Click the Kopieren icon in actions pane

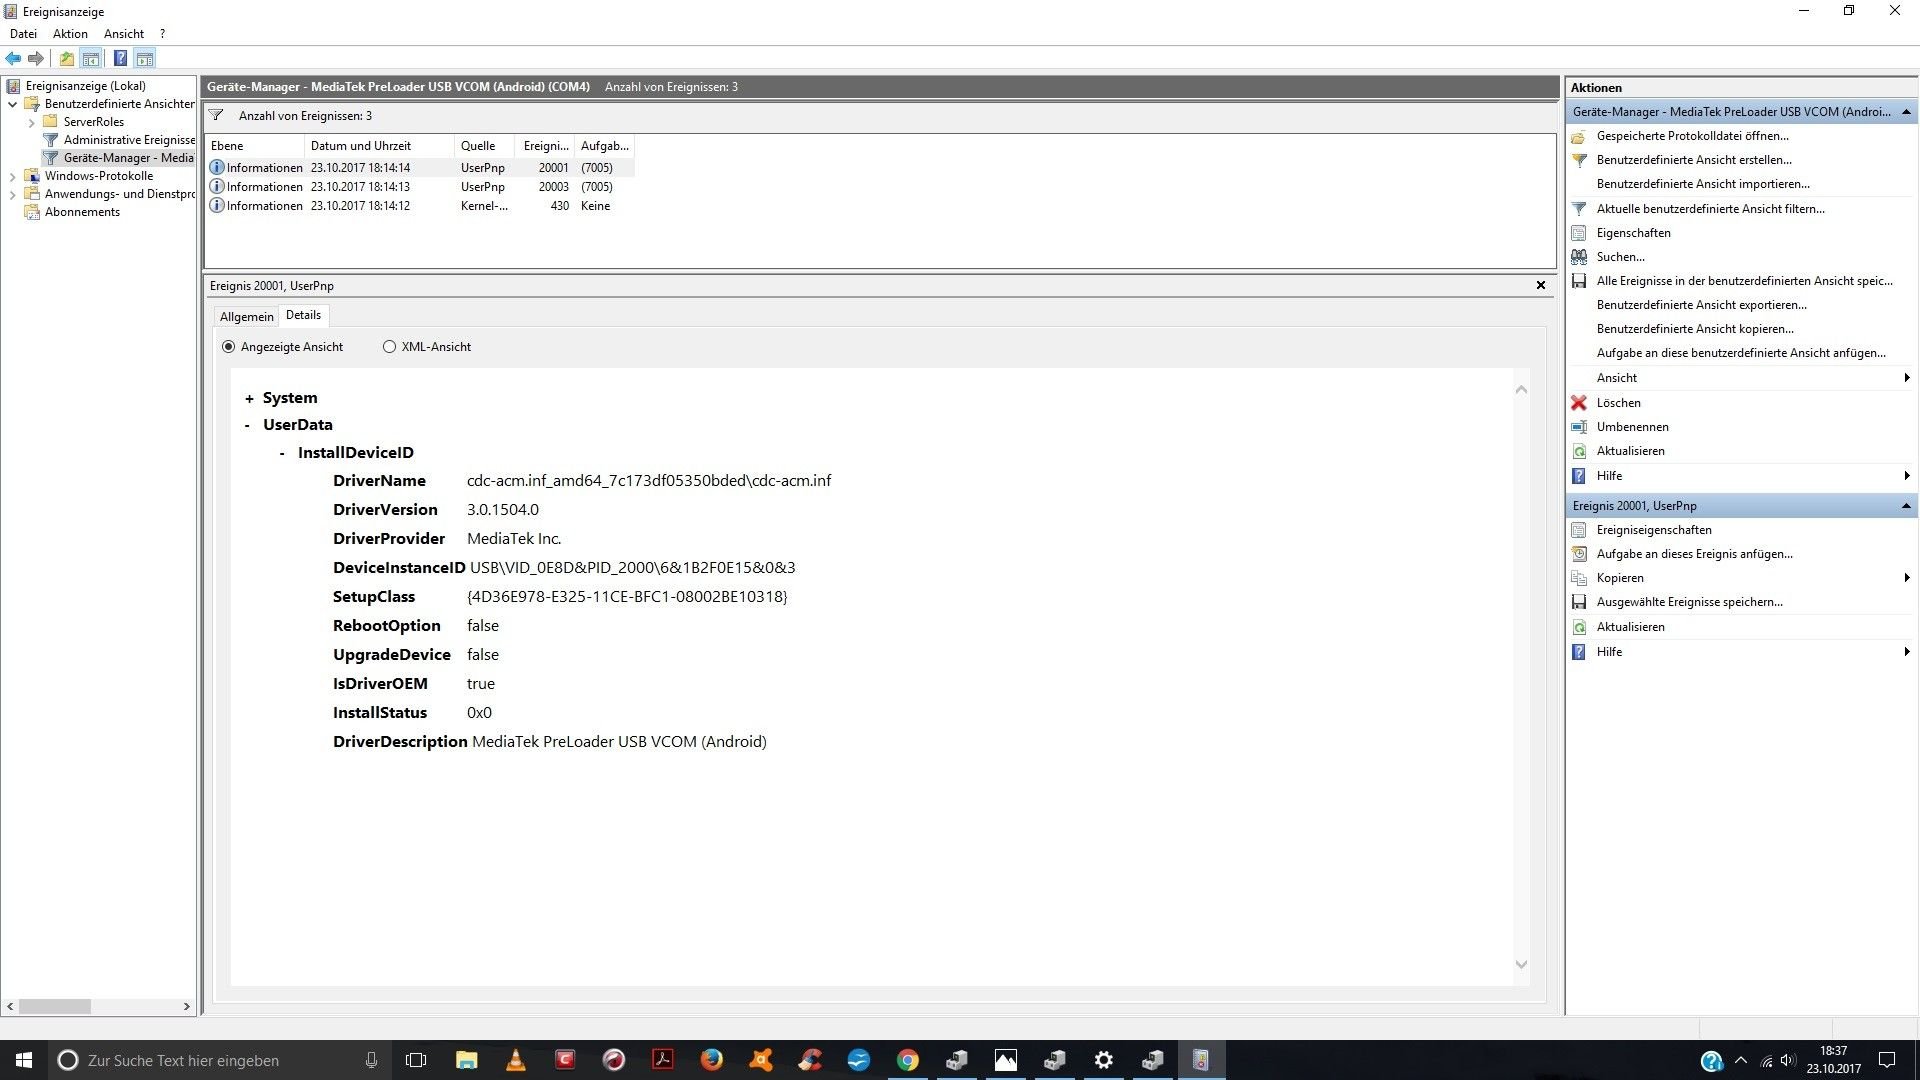(1579, 577)
